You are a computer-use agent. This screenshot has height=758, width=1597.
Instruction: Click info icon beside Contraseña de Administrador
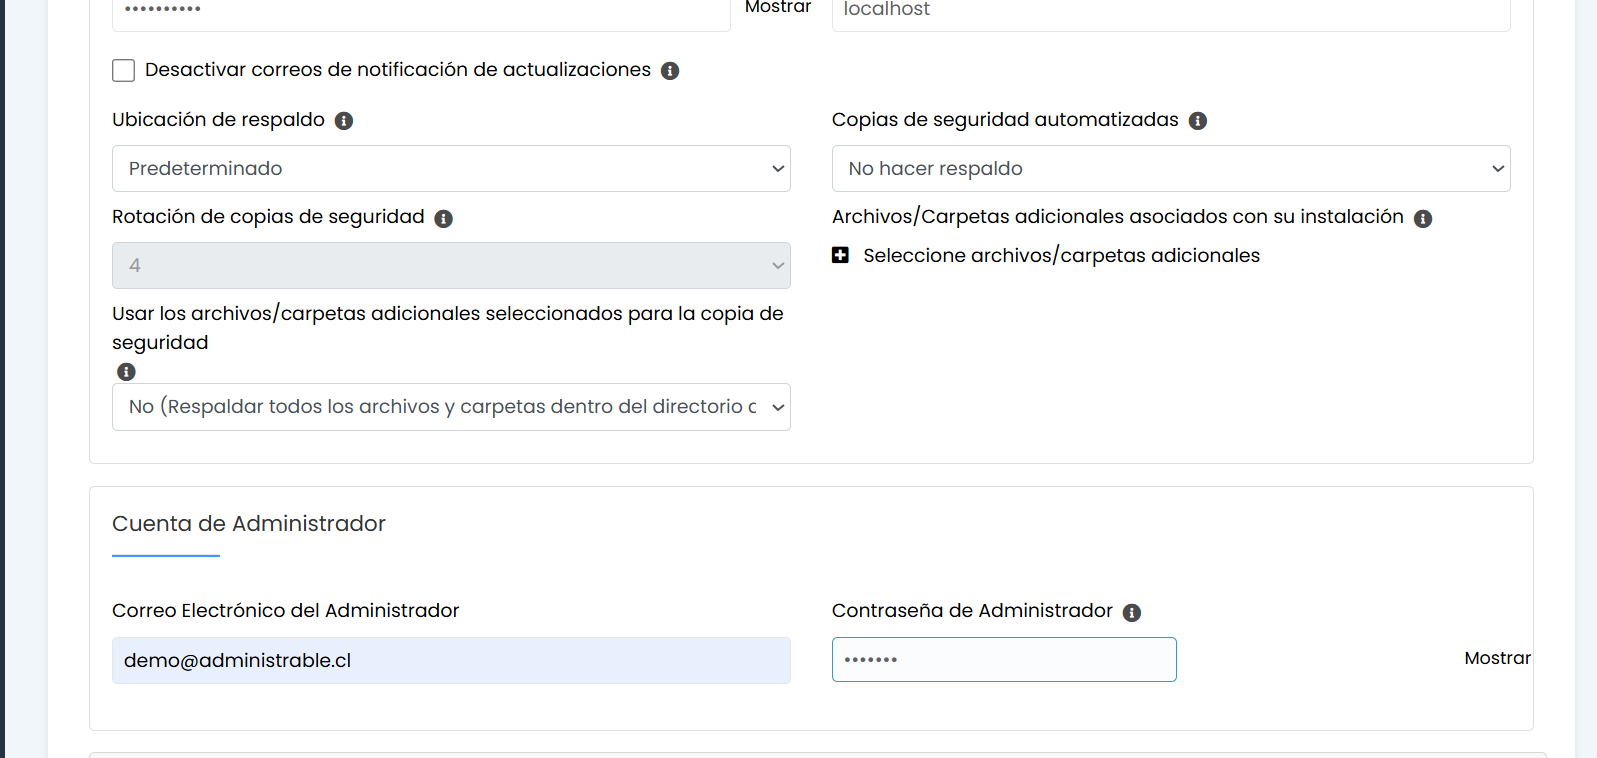pyautogui.click(x=1131, y=613)
